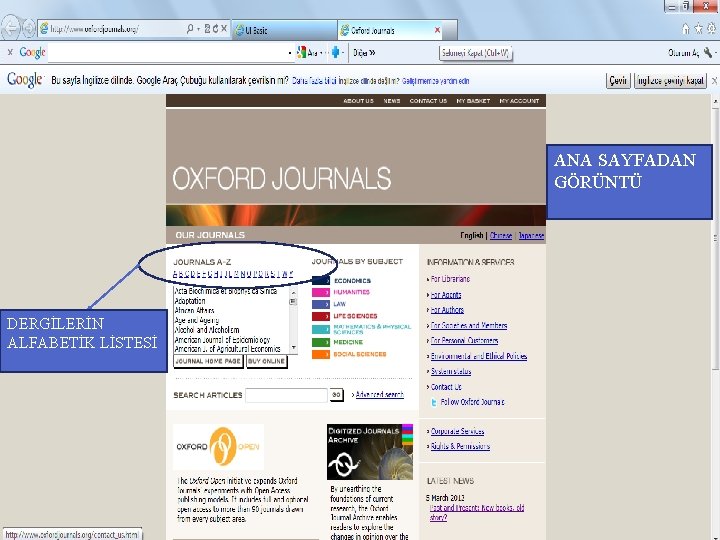Open browser Home icon
The image size is (720, 540).
tap(686, 29)
